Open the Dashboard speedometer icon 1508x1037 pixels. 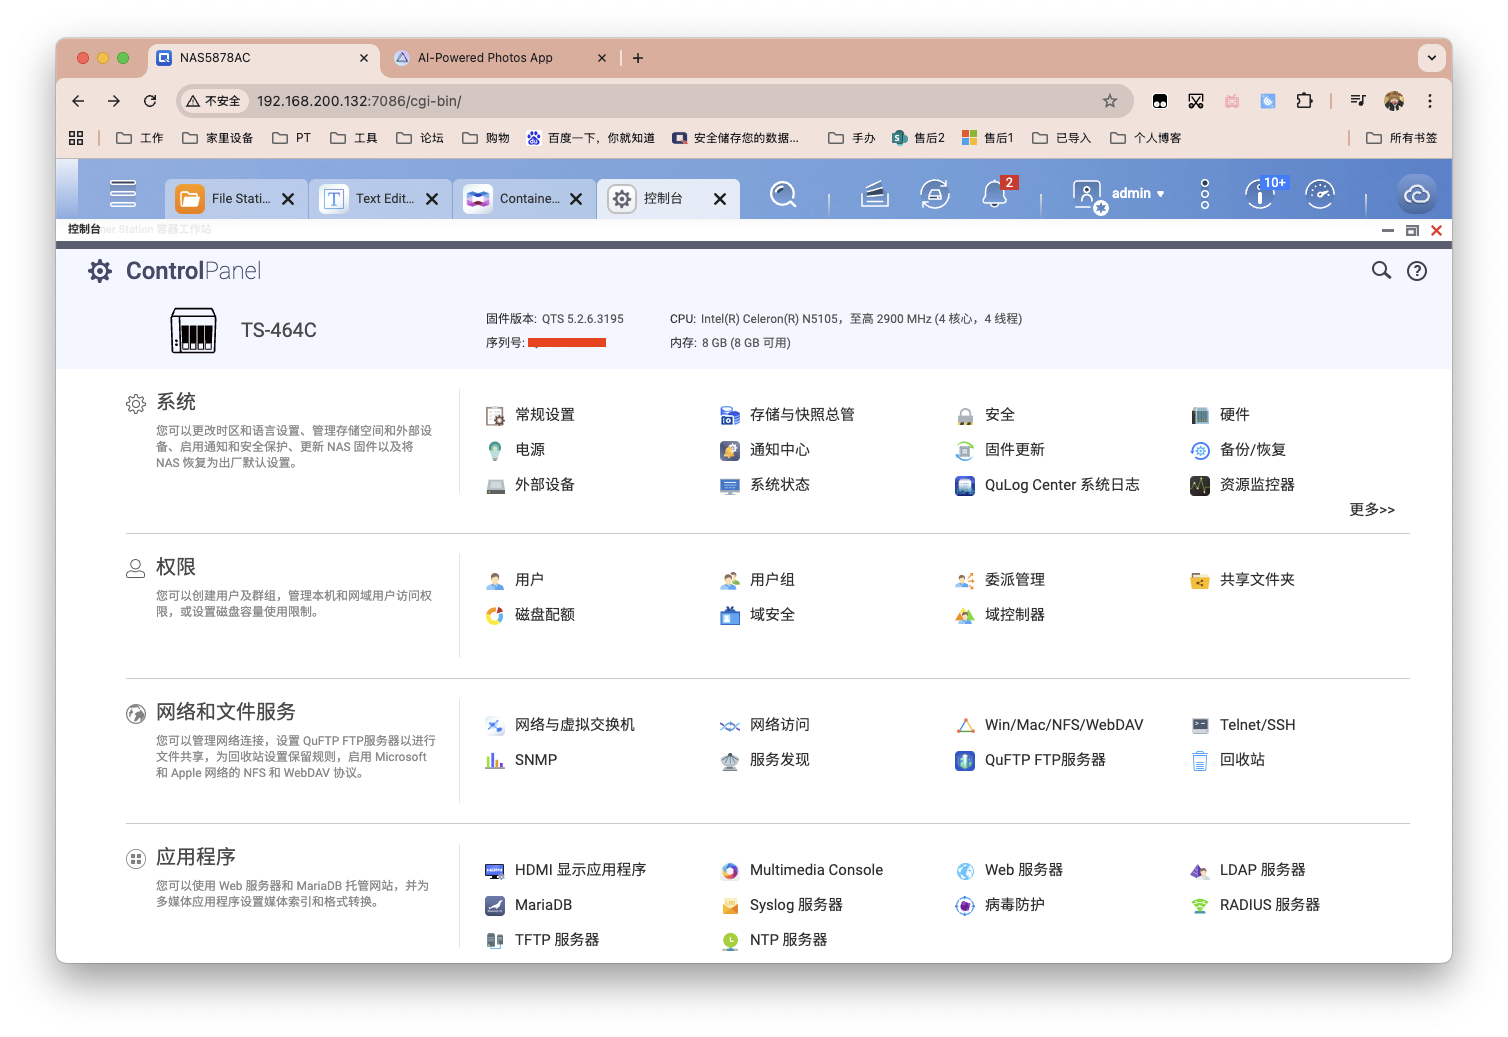tap(1319, 194)
